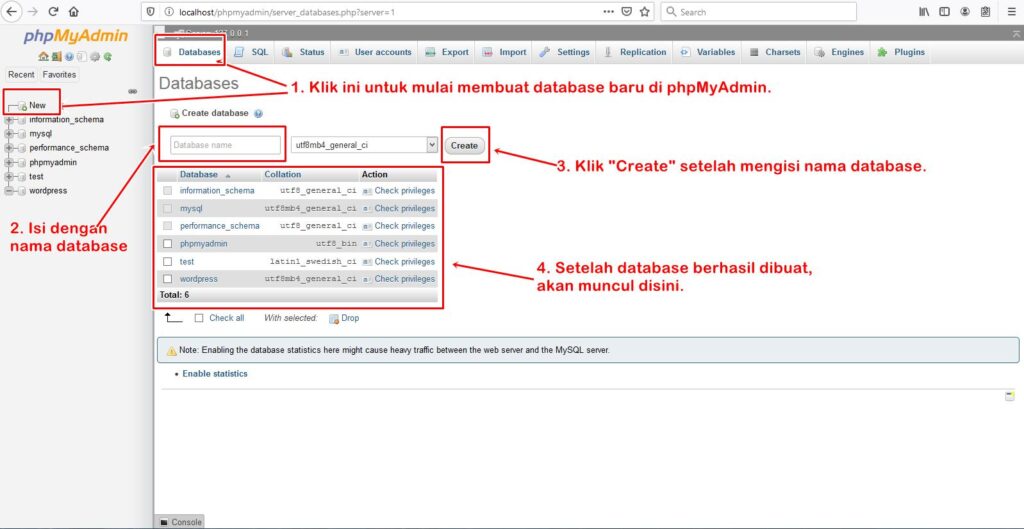Go back with browser back arrow
The height and width of the screenshot is (529, 1024).
pos(11,12)
